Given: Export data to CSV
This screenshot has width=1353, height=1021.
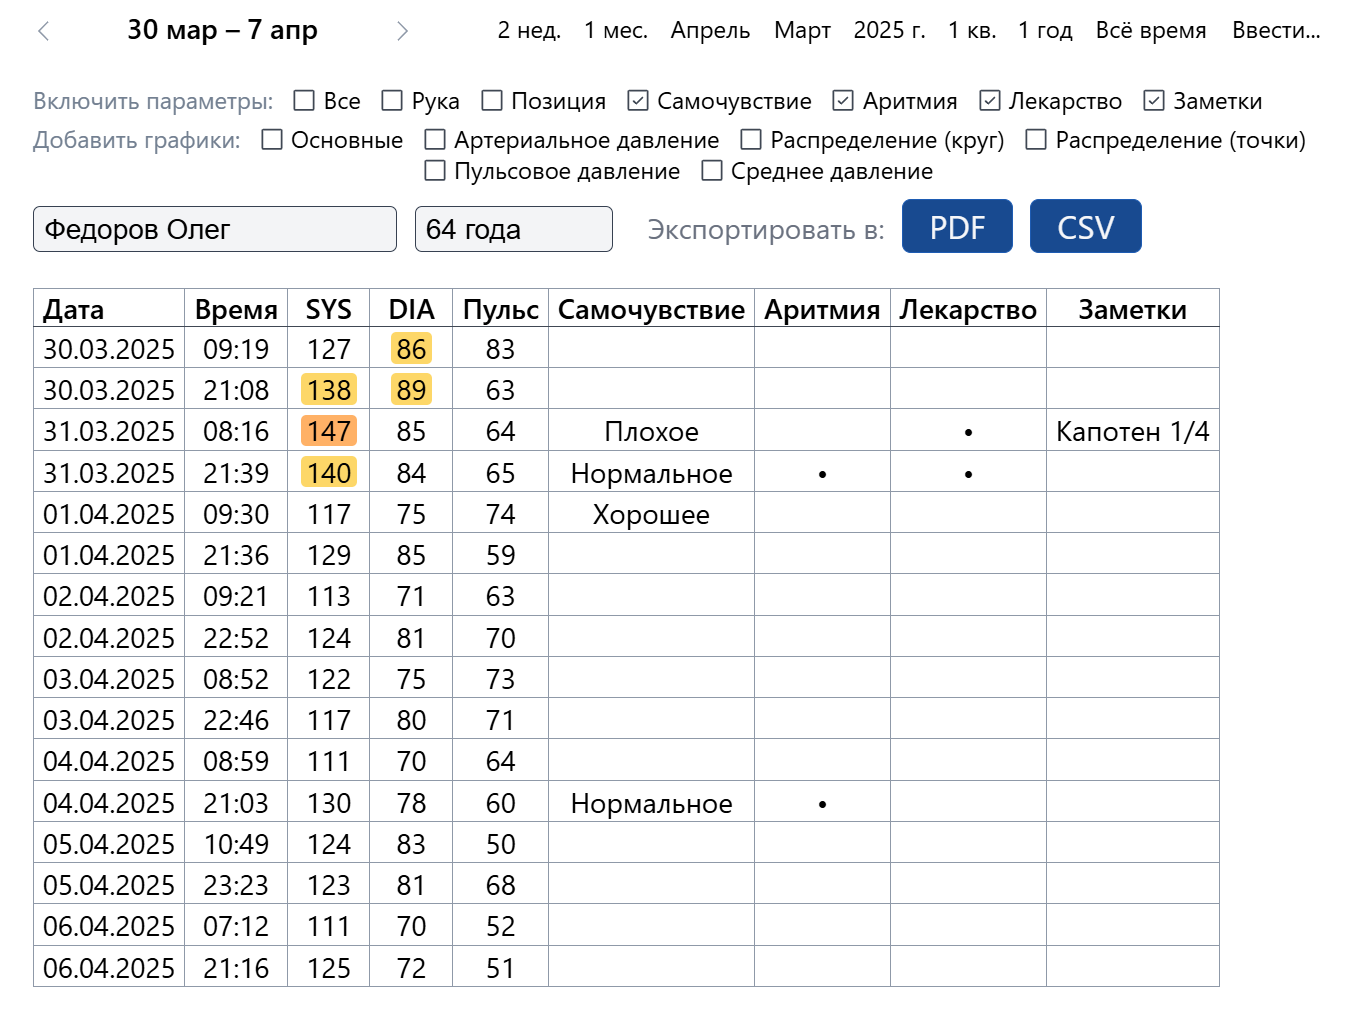Looking at the screenshot, I should point(1085,226).
